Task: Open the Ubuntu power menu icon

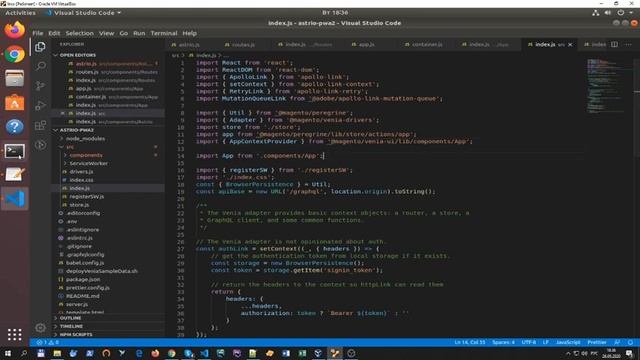Action: click(620, 13)
